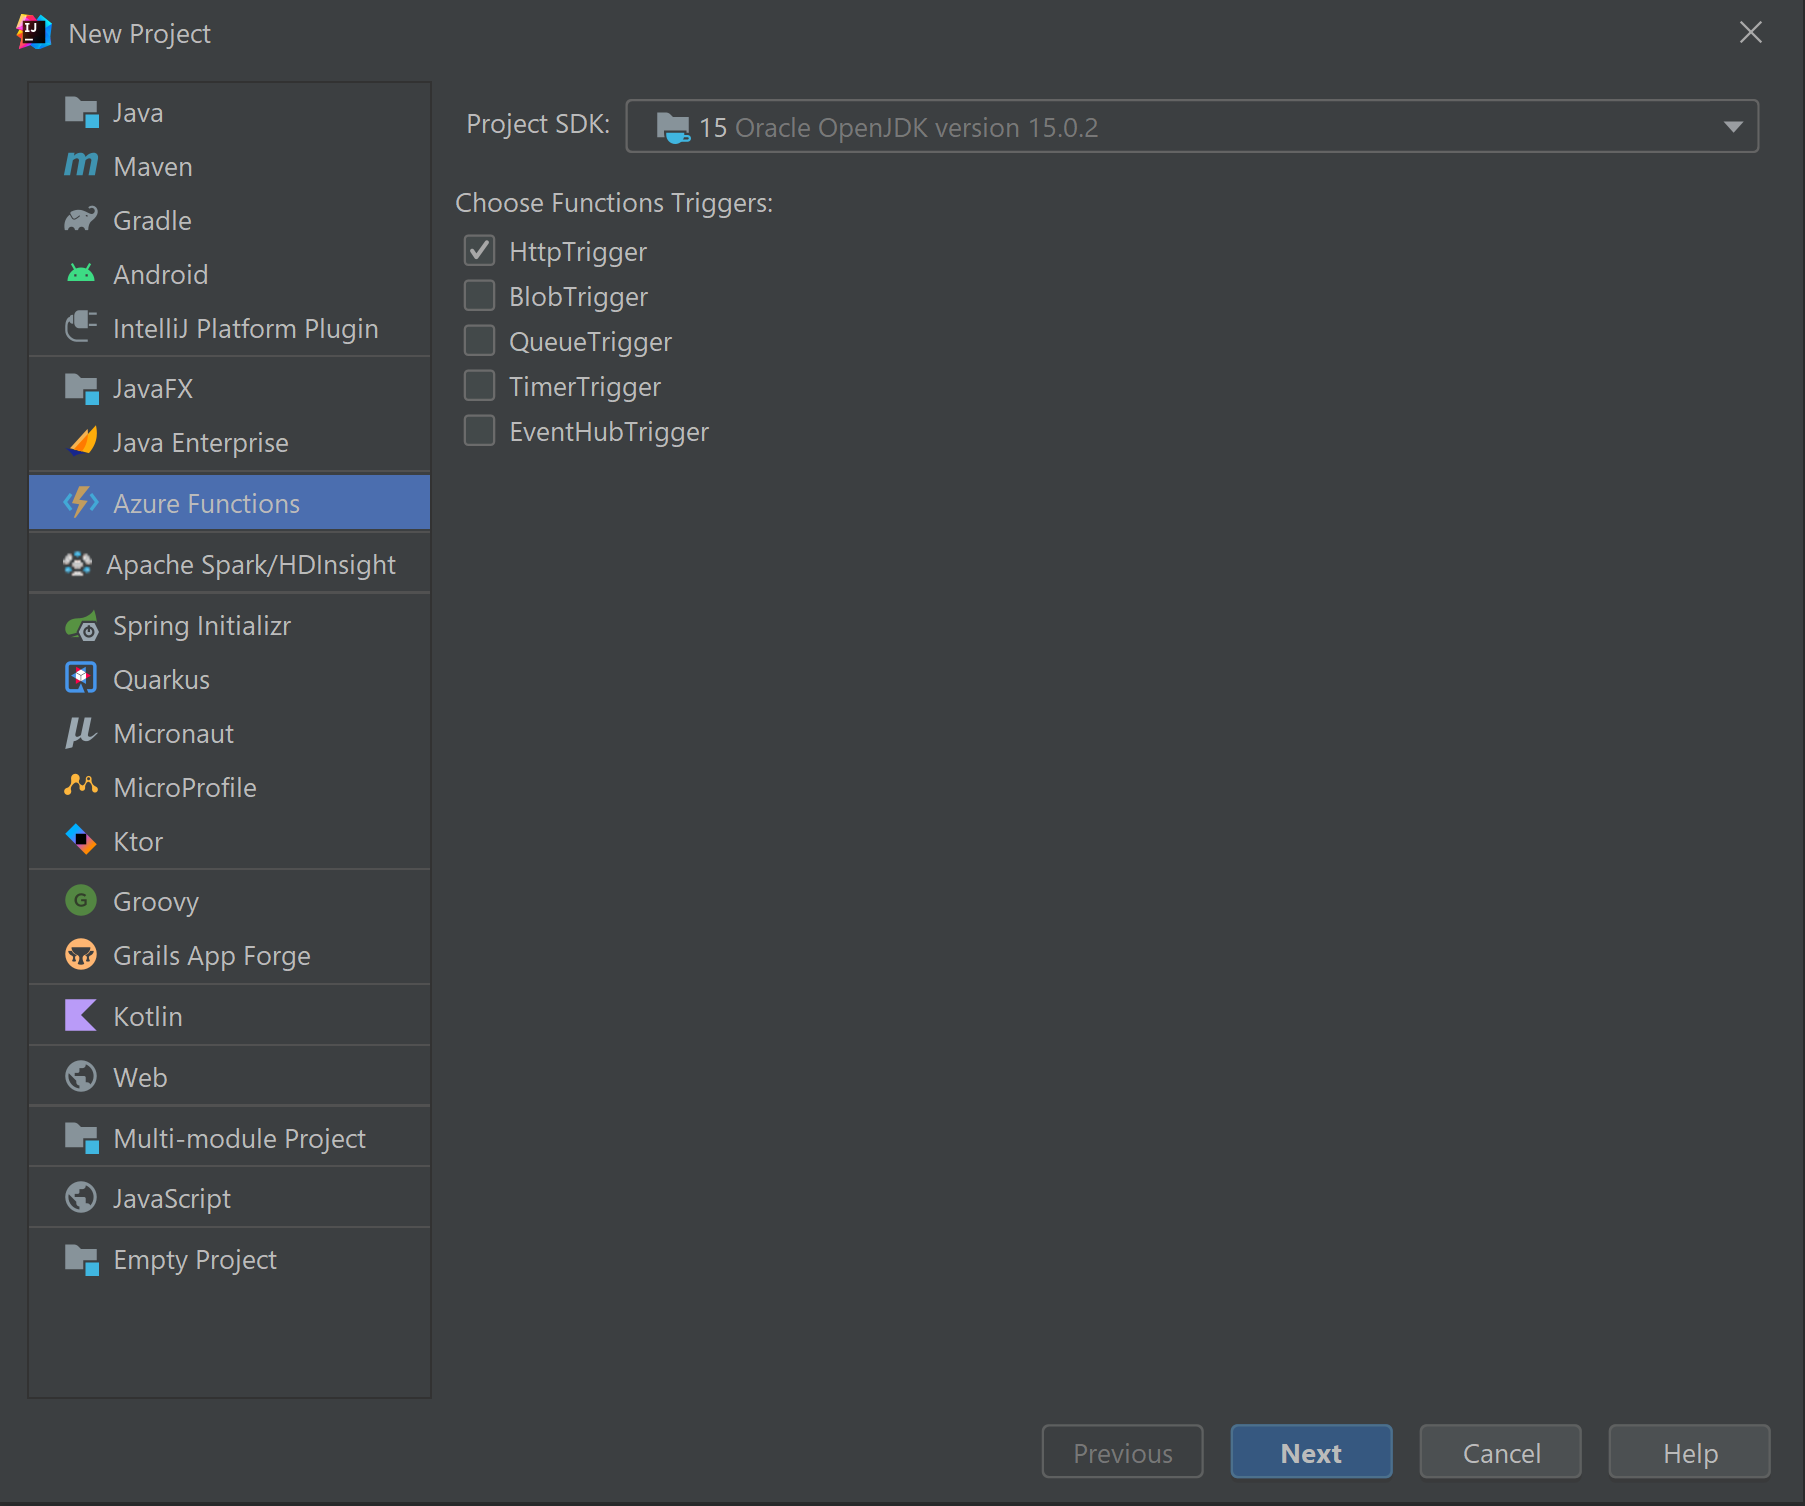Uncheck the HttpTrigger checkbox

(x=480, y=250)
